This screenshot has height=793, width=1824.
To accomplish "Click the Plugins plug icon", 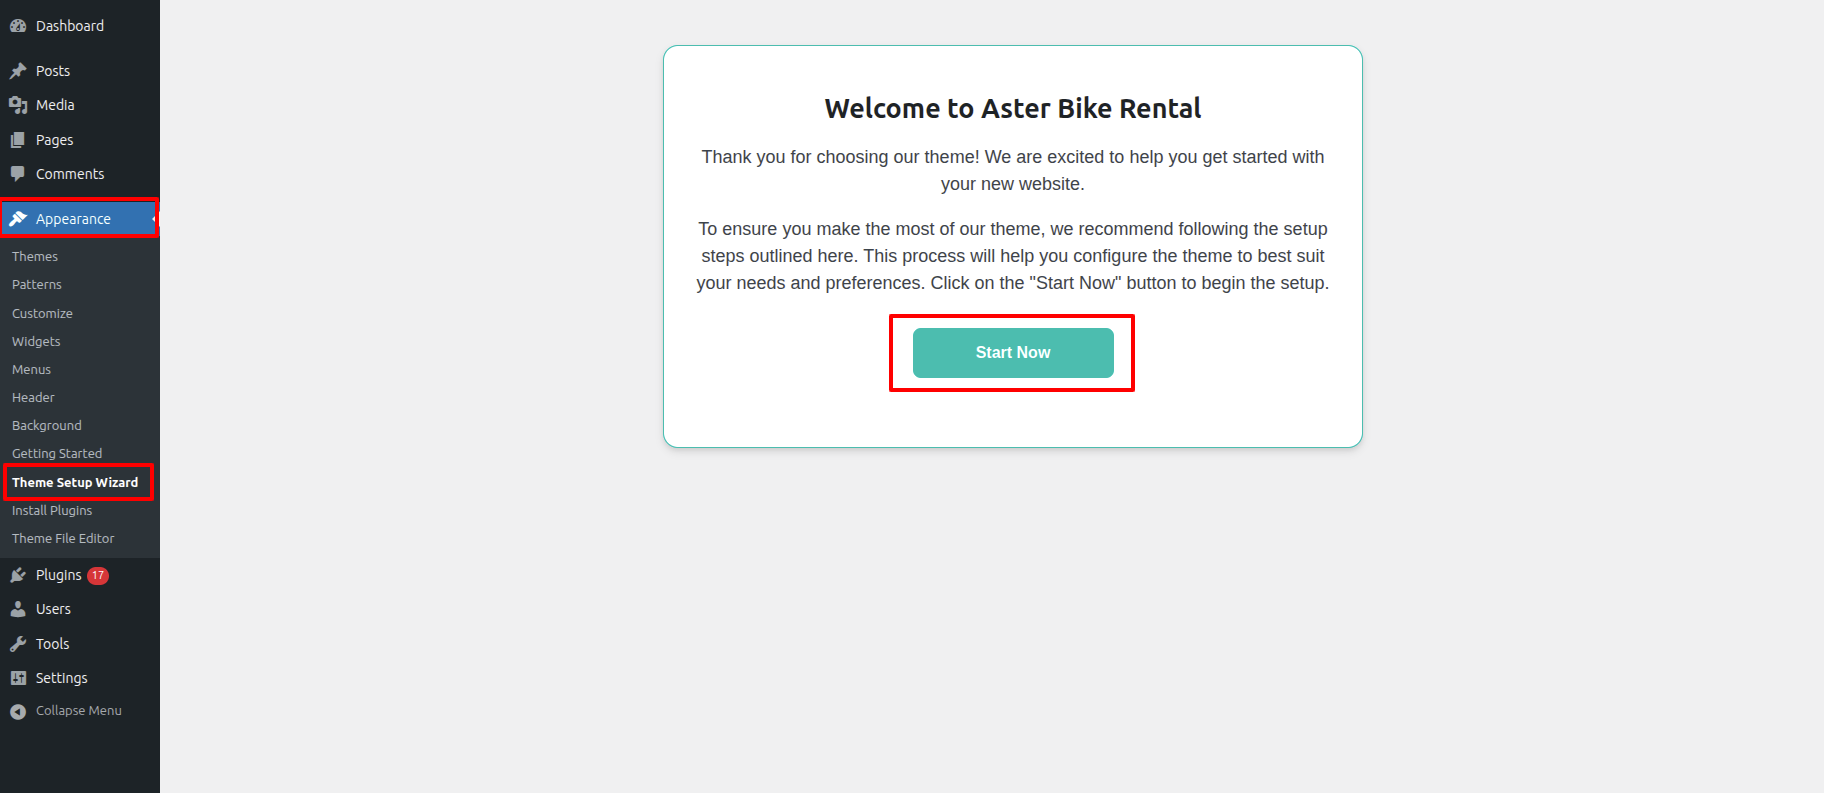I will coord(18,575).
